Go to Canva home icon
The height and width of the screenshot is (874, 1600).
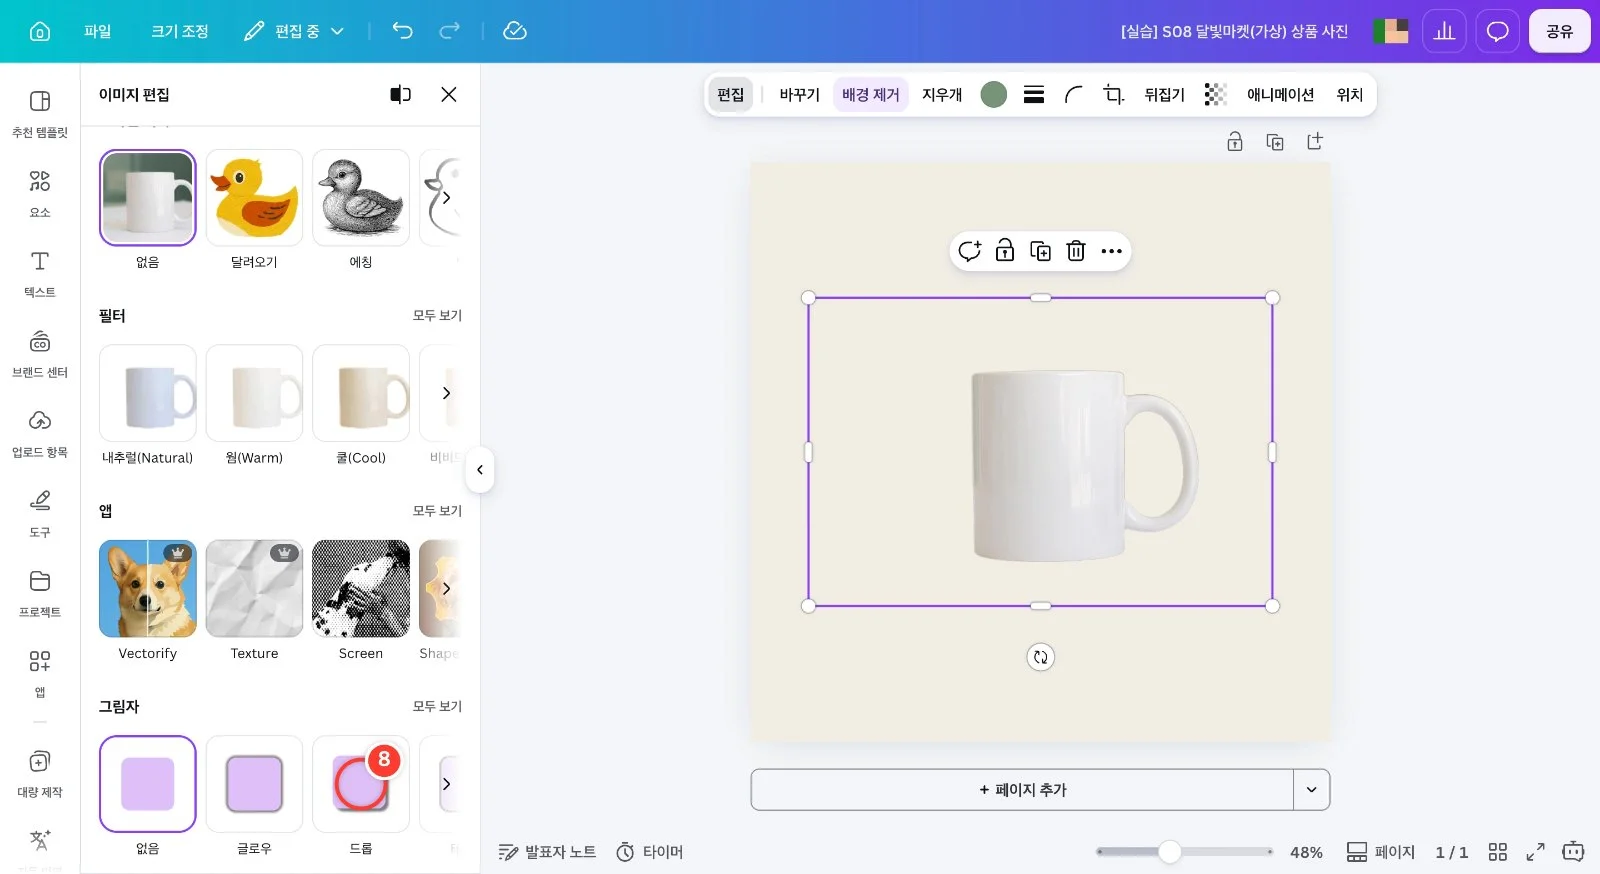(40, 31)
